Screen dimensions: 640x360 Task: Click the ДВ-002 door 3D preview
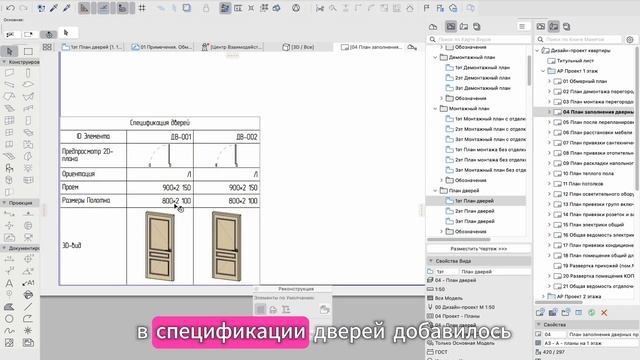[227, 246]
